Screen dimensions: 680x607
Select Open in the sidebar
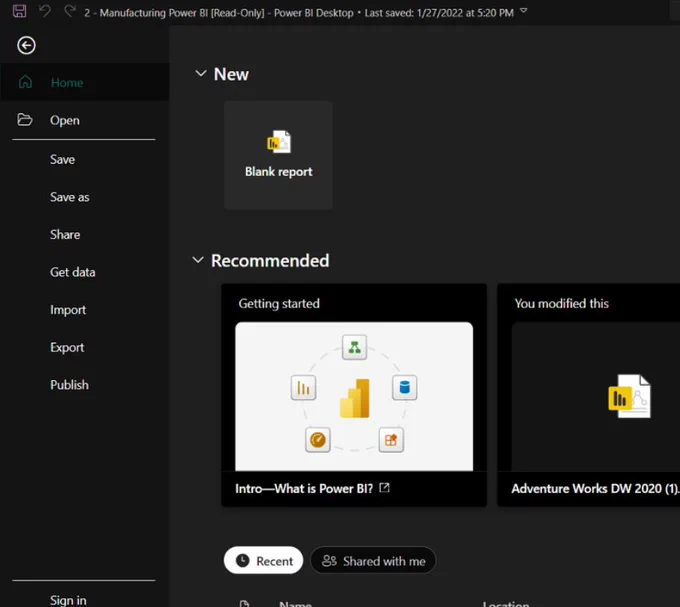point(85,120)
